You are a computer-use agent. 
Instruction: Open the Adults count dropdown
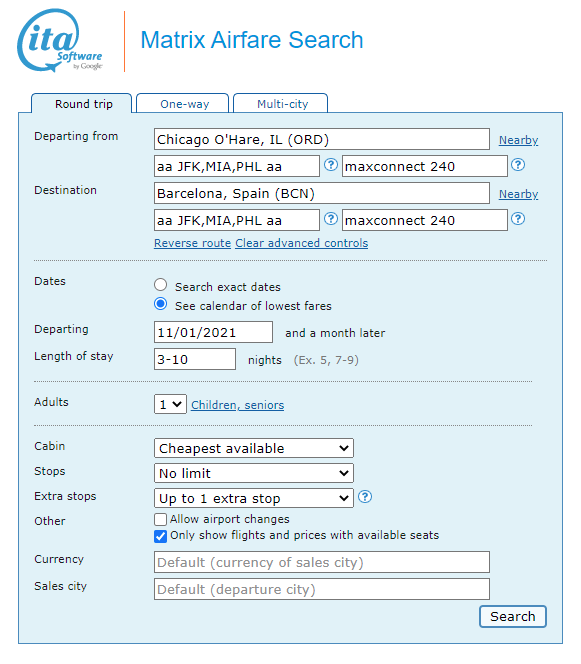170,404
